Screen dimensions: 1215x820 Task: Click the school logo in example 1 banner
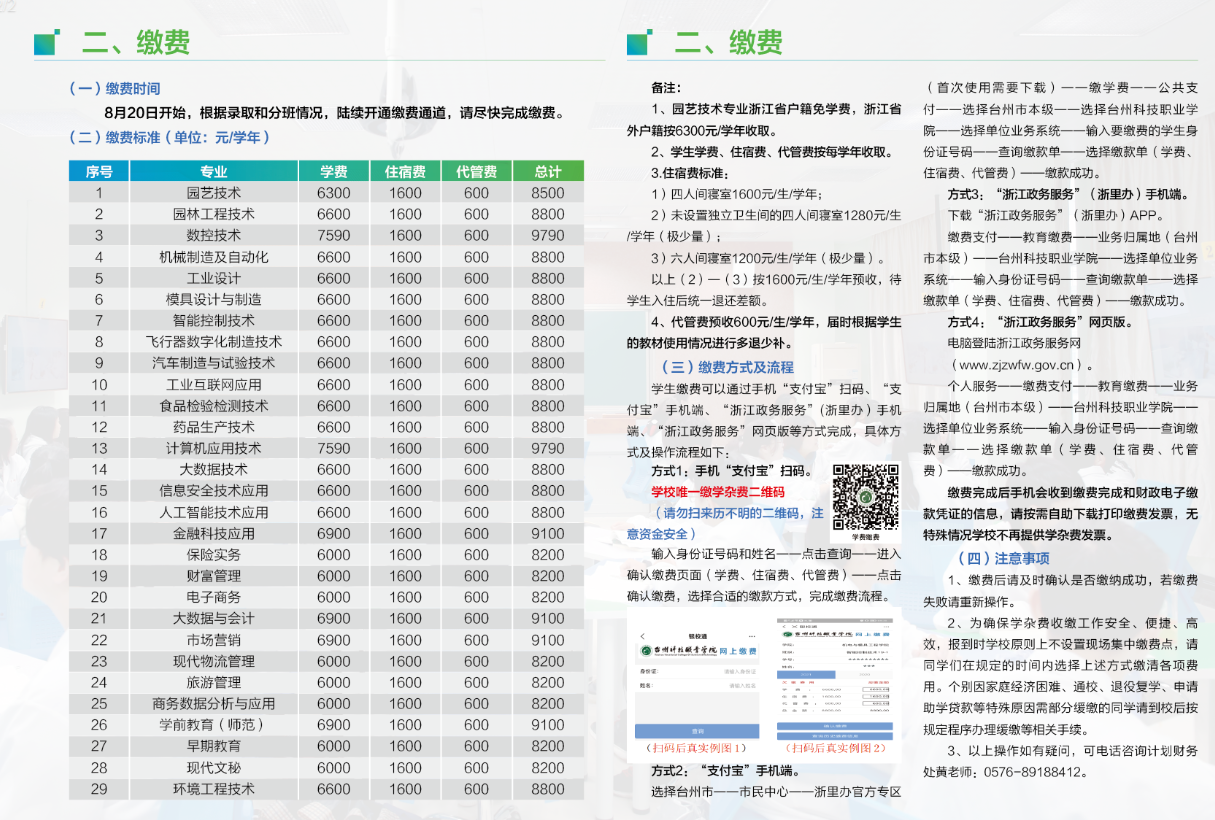pos(645,651)
